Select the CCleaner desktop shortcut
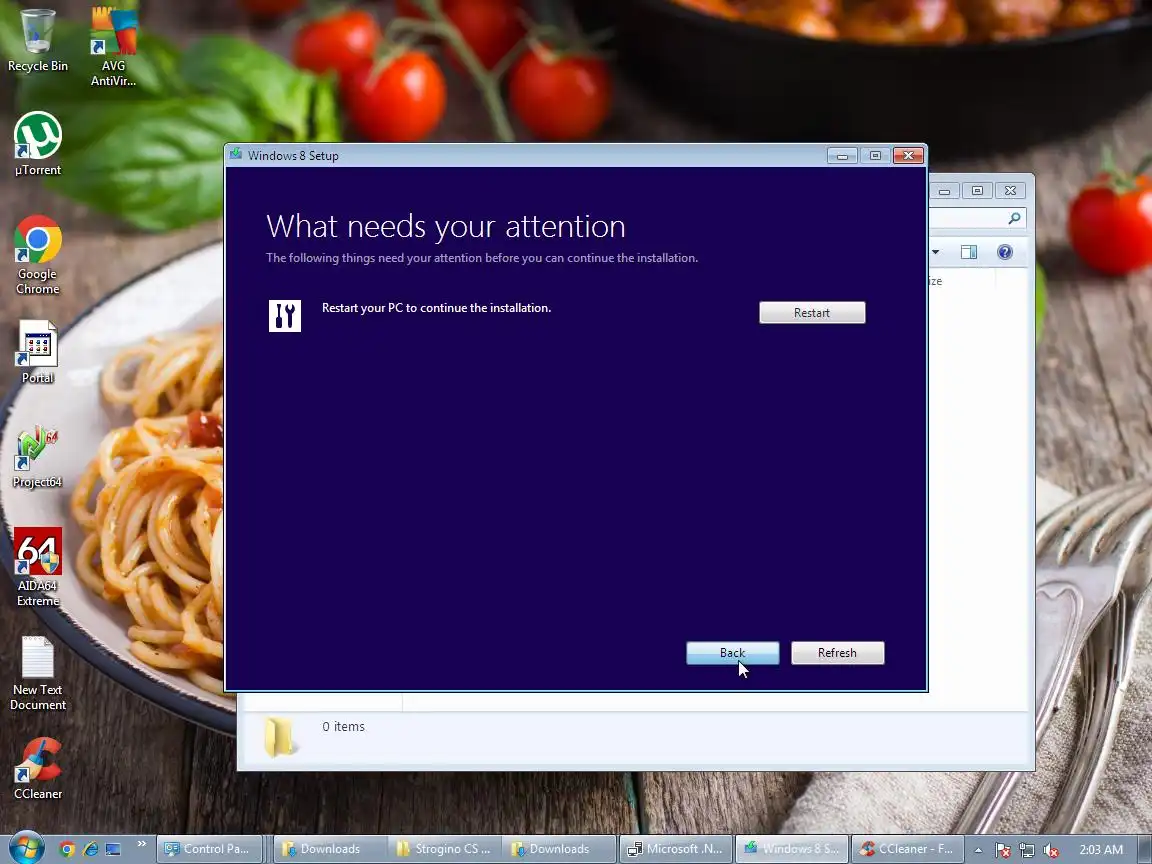Screen dimensions: 1152x864 (37, 768)
